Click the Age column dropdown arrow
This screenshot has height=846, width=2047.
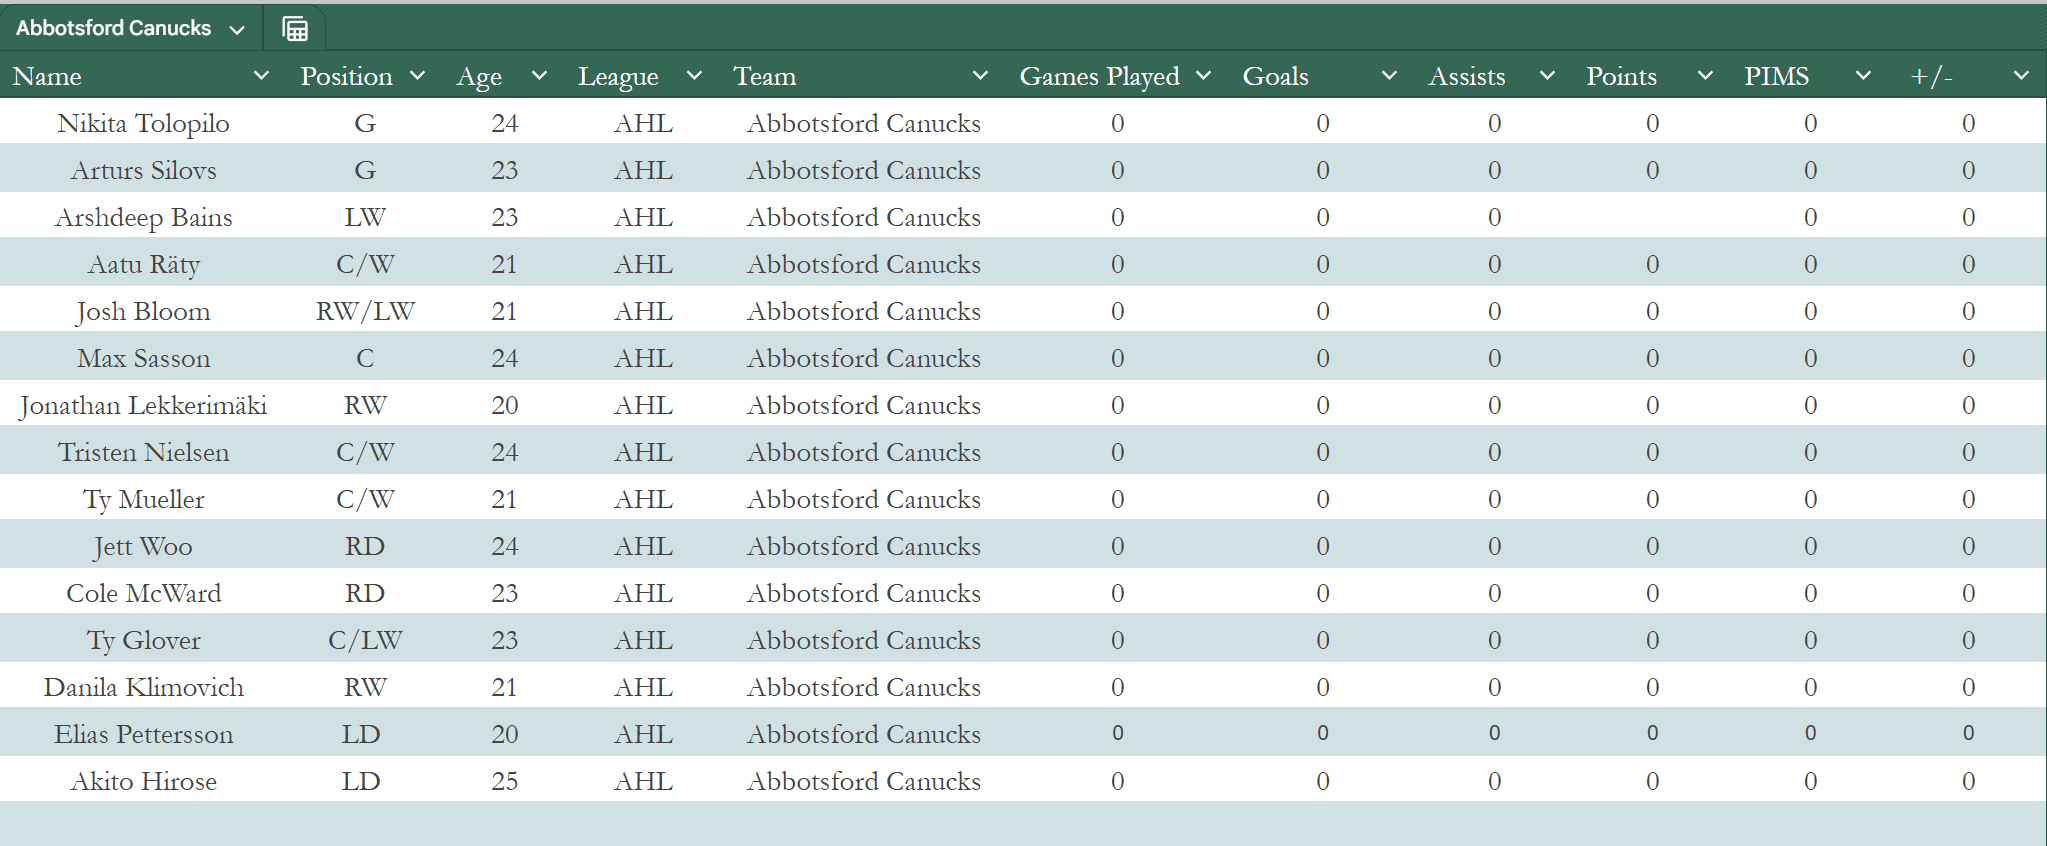pyautogui.click(x=539, y=76)
